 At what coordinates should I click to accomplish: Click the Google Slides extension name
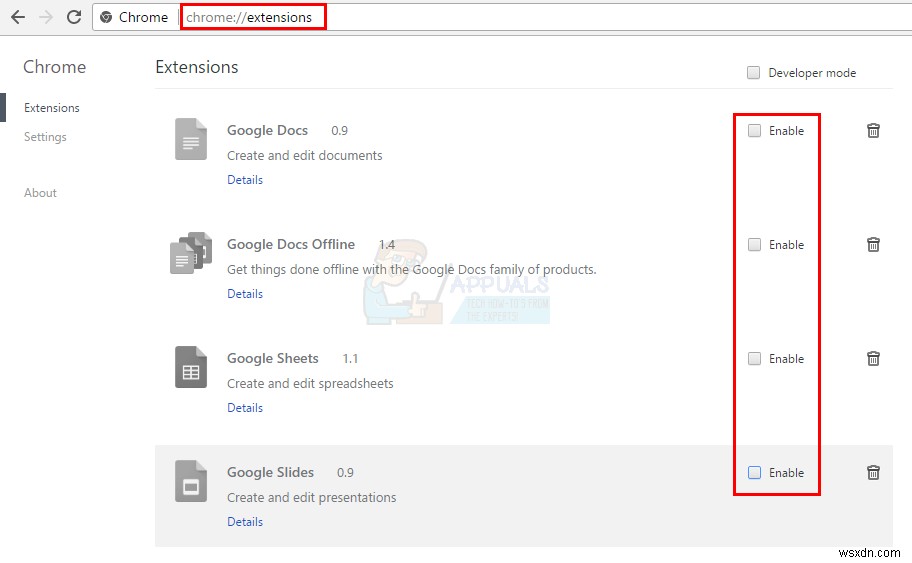[270, 472]
